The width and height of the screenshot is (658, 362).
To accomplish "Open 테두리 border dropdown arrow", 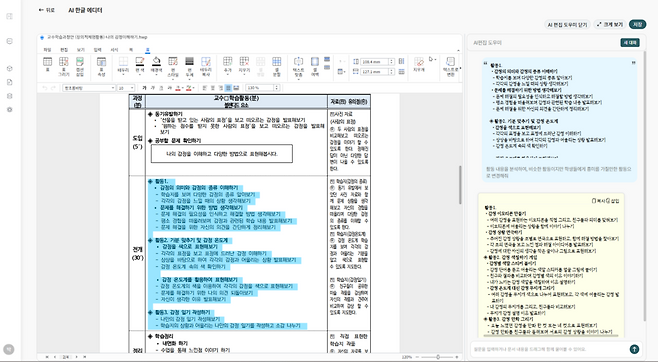I will [123, 75].
